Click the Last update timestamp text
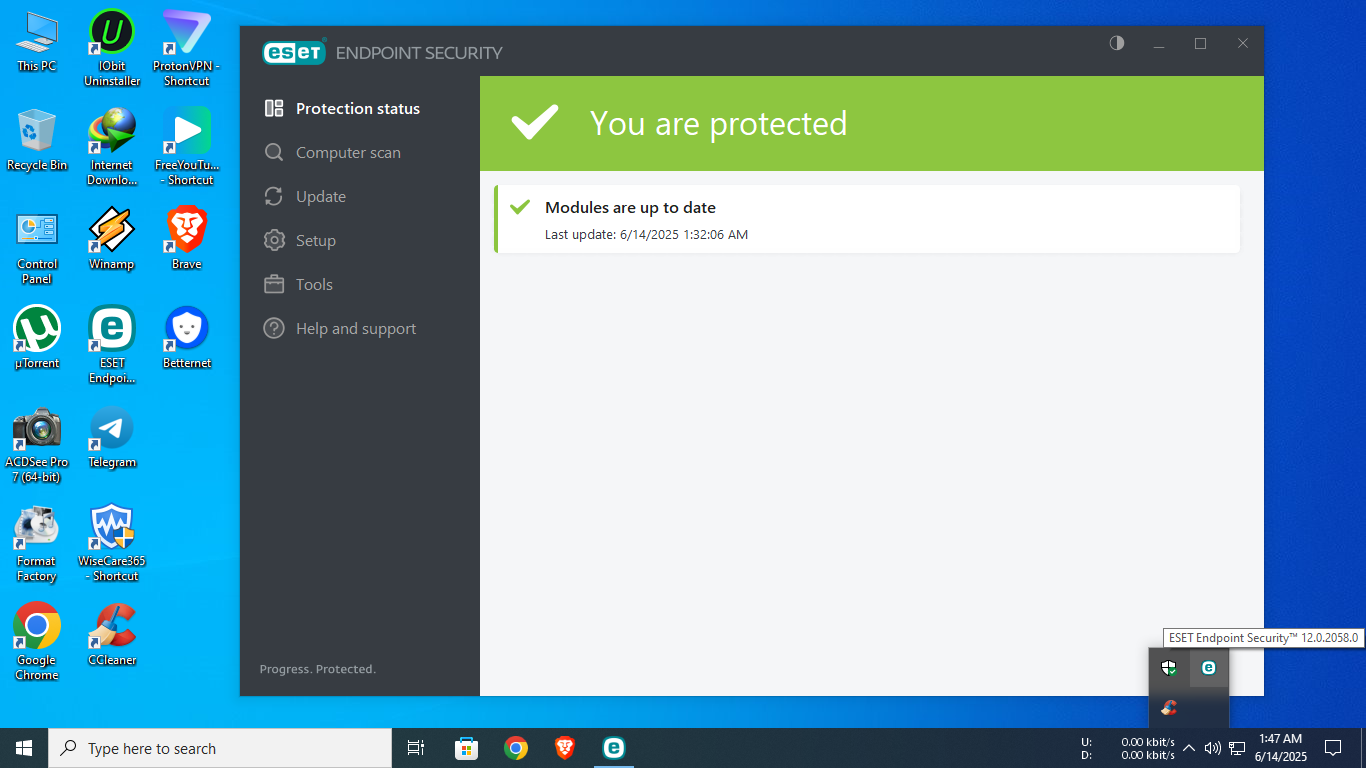This screenshot has width=1366, height=768. click(646, 235)
